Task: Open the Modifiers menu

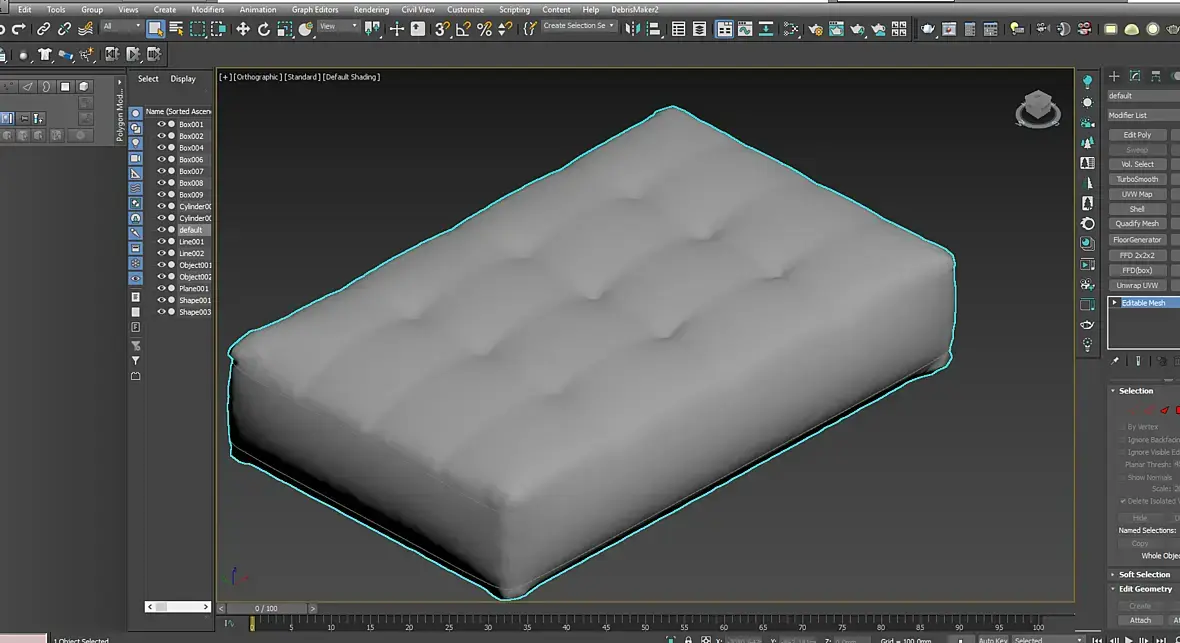Action: (208, 10)
